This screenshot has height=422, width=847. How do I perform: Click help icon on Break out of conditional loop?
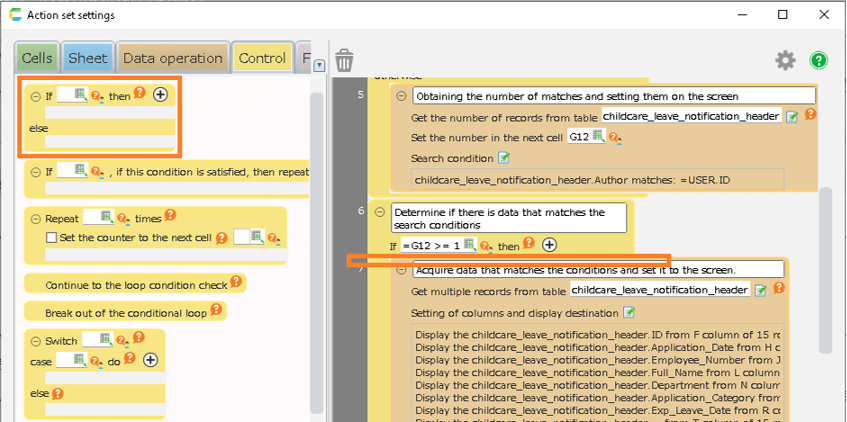(x=216, y=311)
